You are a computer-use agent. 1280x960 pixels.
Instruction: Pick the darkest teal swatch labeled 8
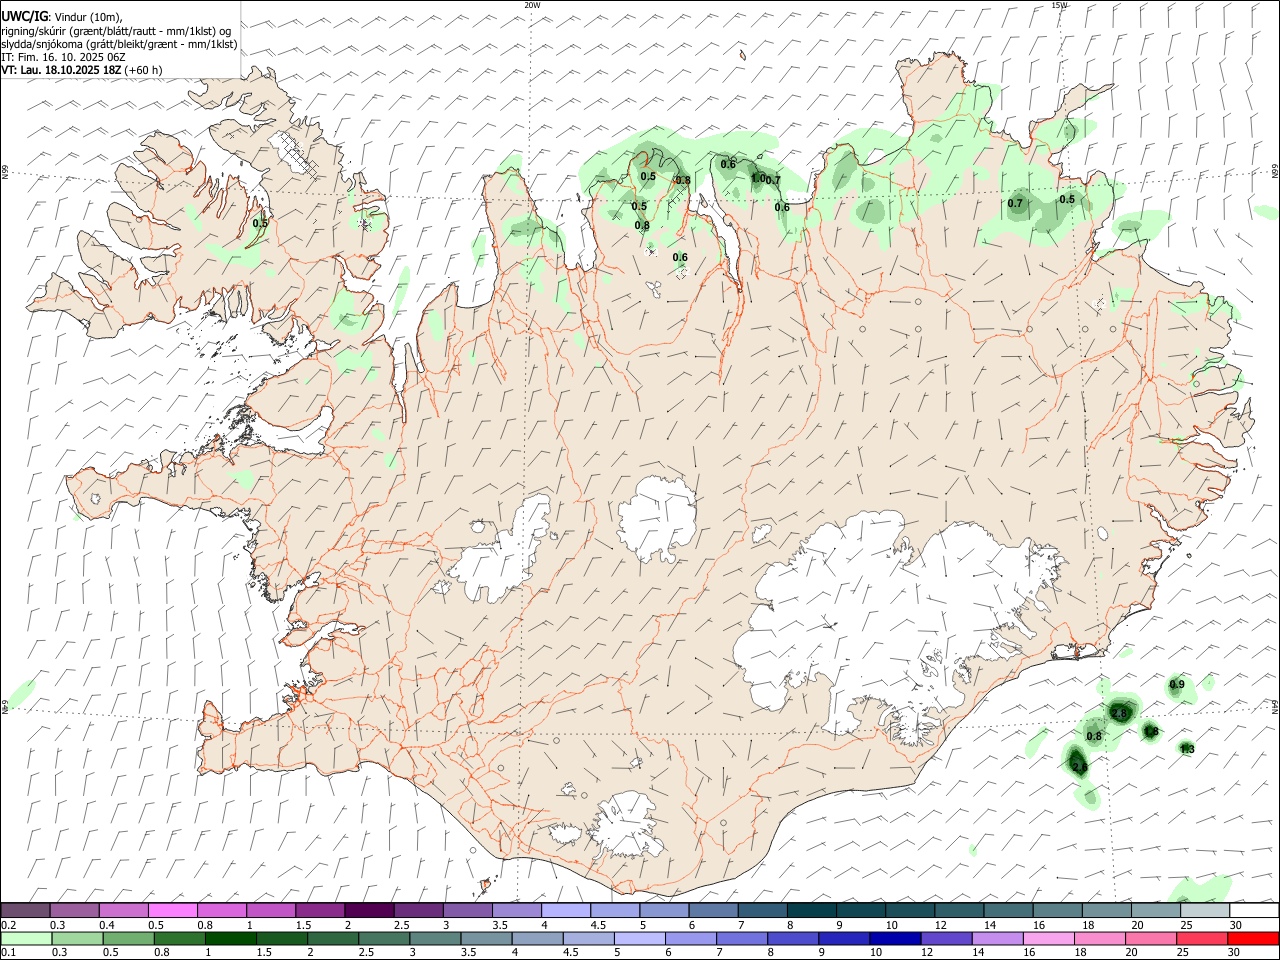811,910
